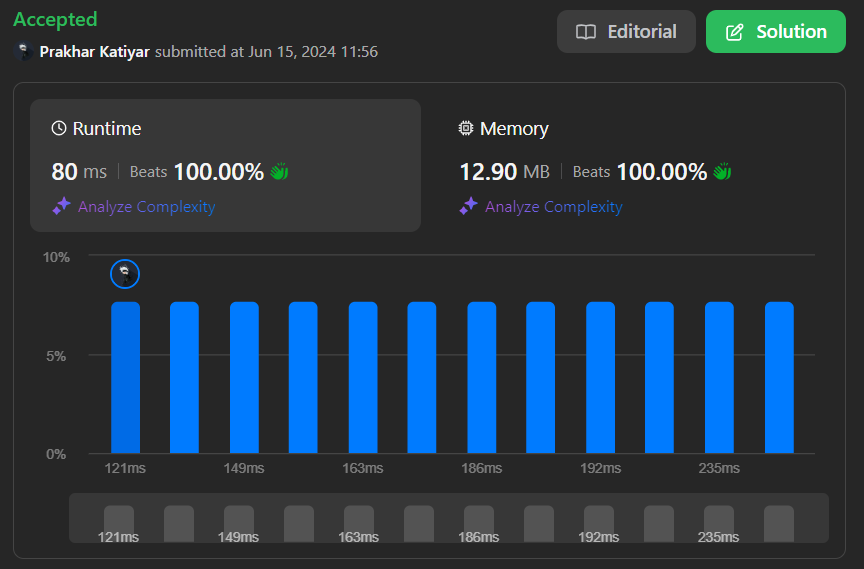This screenshot has height=569, width=864.
Task: Analyze Complexity for Runtime
Action: [x=146, y=207]
